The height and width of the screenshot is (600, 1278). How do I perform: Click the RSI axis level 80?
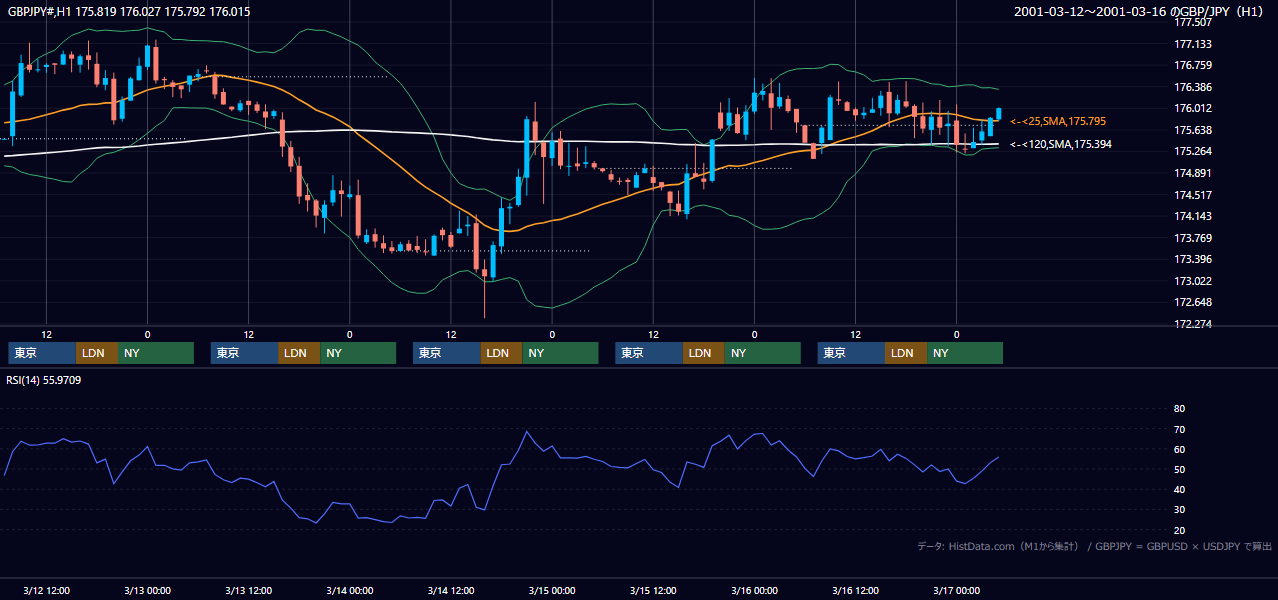click(x=1179, y=409)
